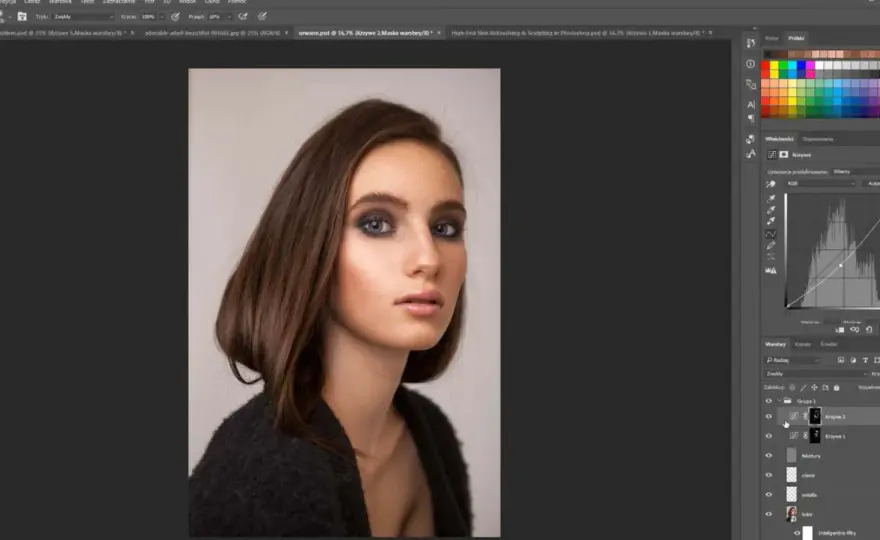Viewport: 880px width, 540px height.
Task: Switch to the Próbki swatches tab
Action: coord(796,38)
